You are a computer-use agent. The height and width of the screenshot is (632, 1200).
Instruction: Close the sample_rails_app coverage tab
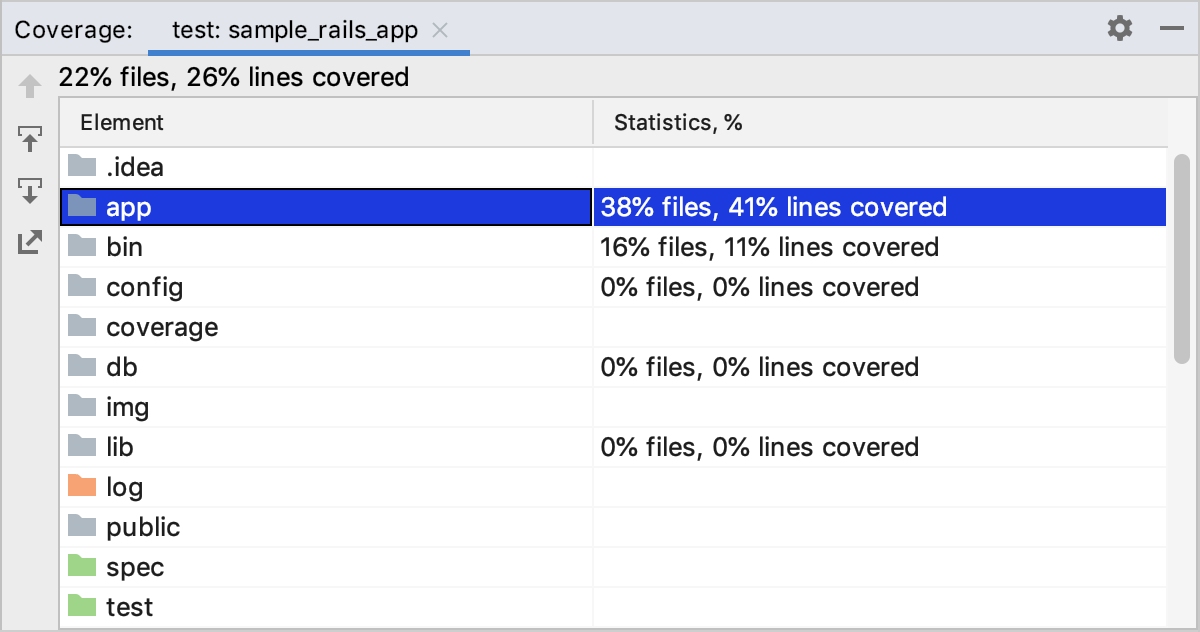tap(440, 30)
